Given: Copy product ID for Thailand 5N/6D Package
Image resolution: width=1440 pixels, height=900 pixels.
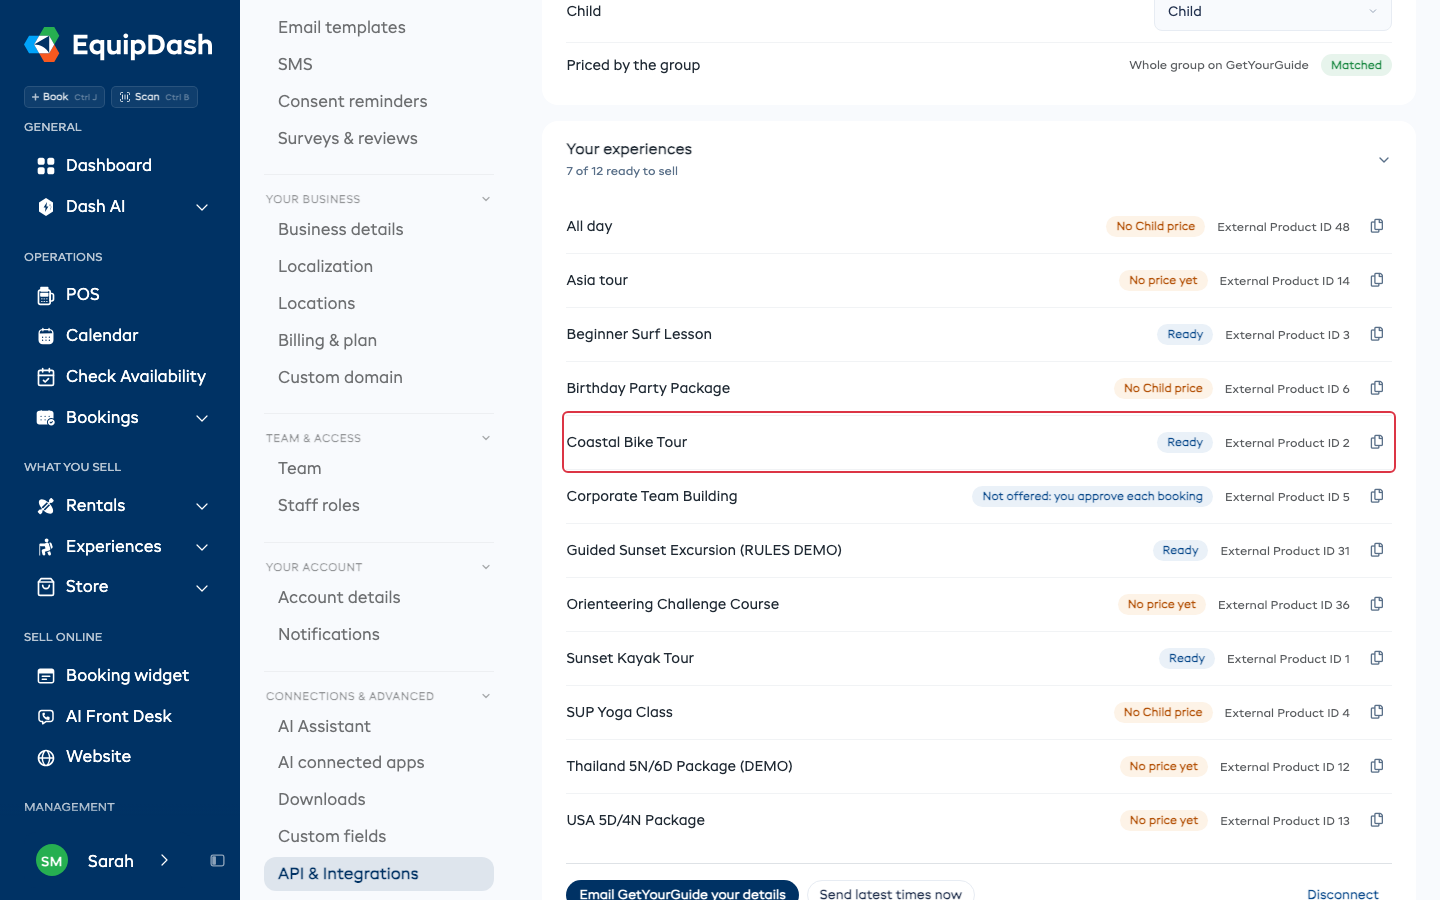Looking at the screenshot, I should point(1377,766).
